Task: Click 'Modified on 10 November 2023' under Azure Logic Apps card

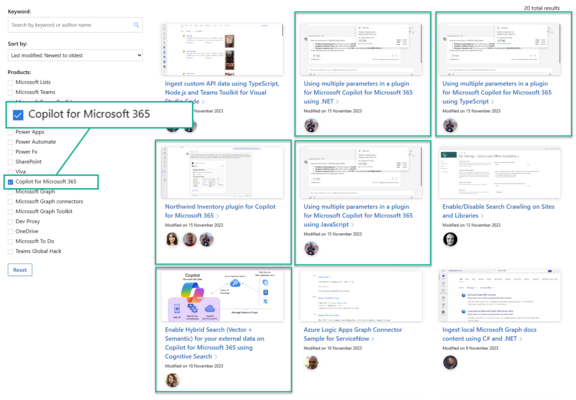Action: (x=332, y=348)
